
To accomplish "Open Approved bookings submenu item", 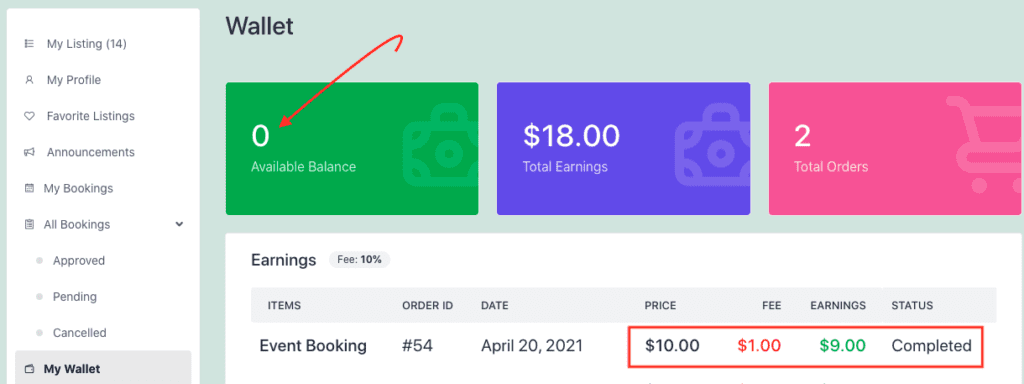I will pyautogui.click(x=79, y=261).
